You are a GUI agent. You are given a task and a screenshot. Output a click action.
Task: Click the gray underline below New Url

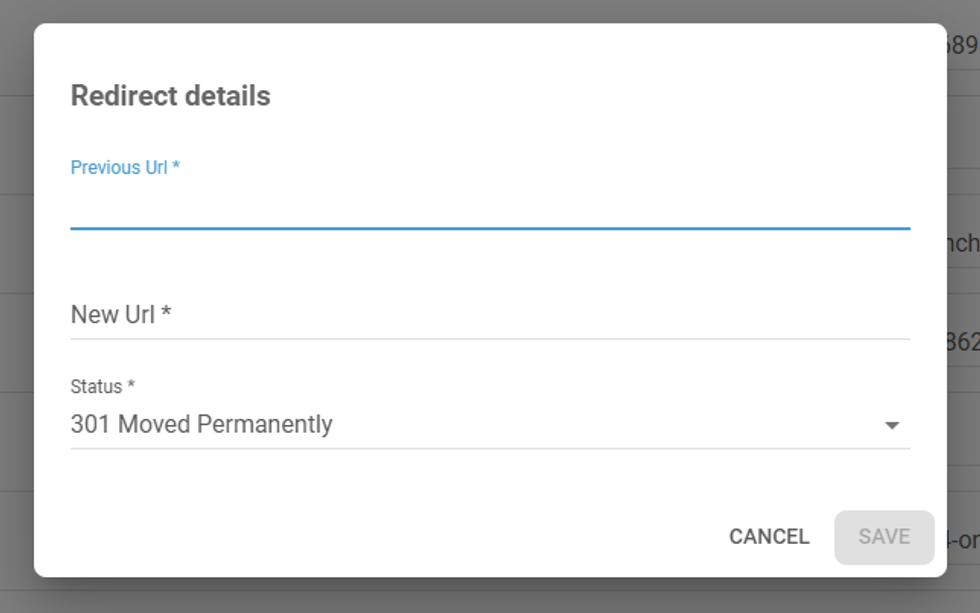click(489, 339)
